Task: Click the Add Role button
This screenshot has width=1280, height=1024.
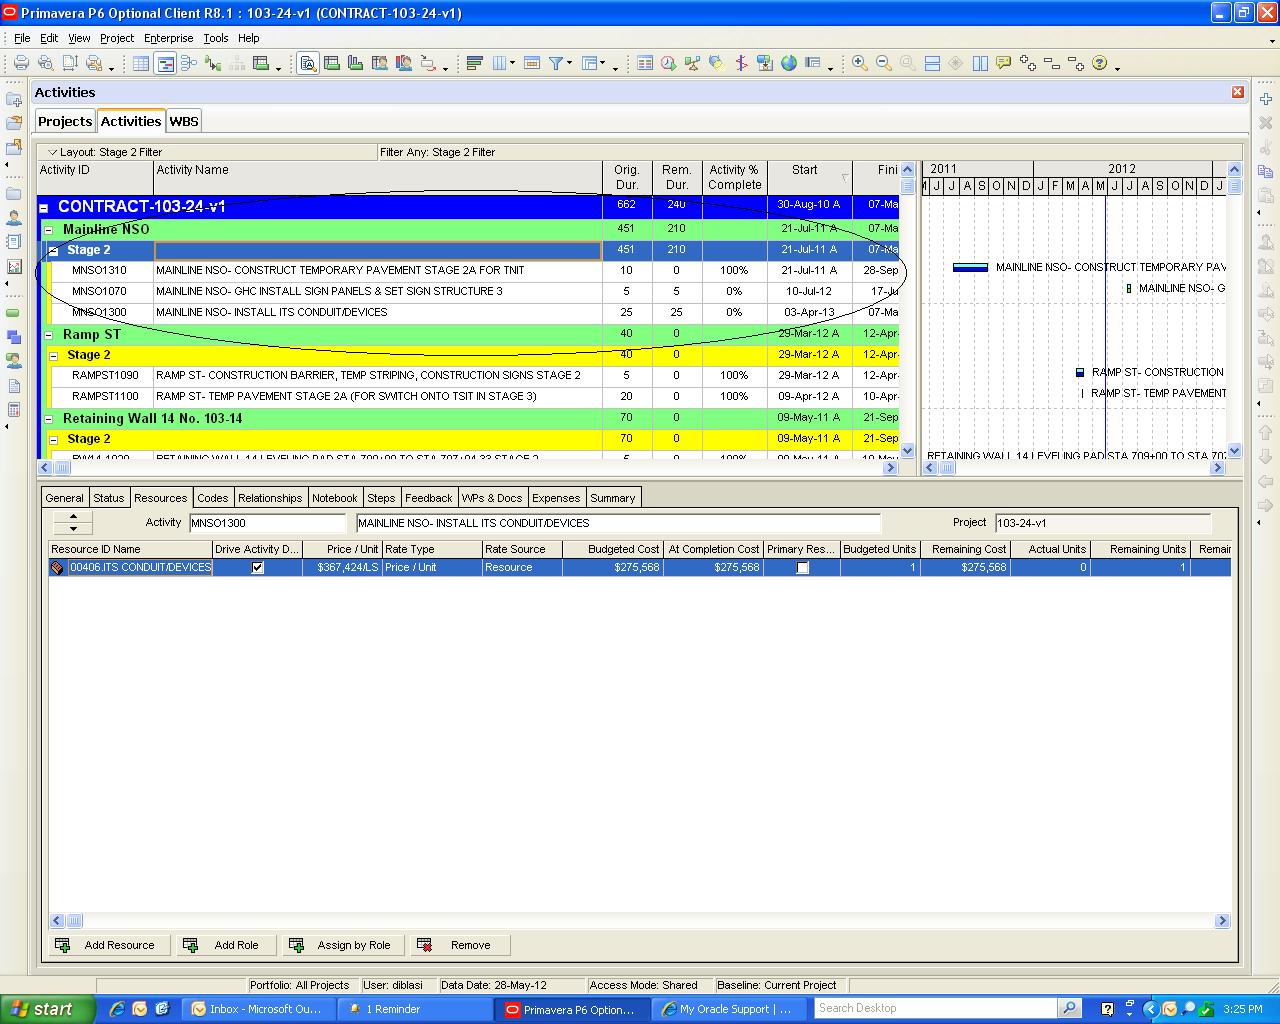Action: click(x=226, y=945)
